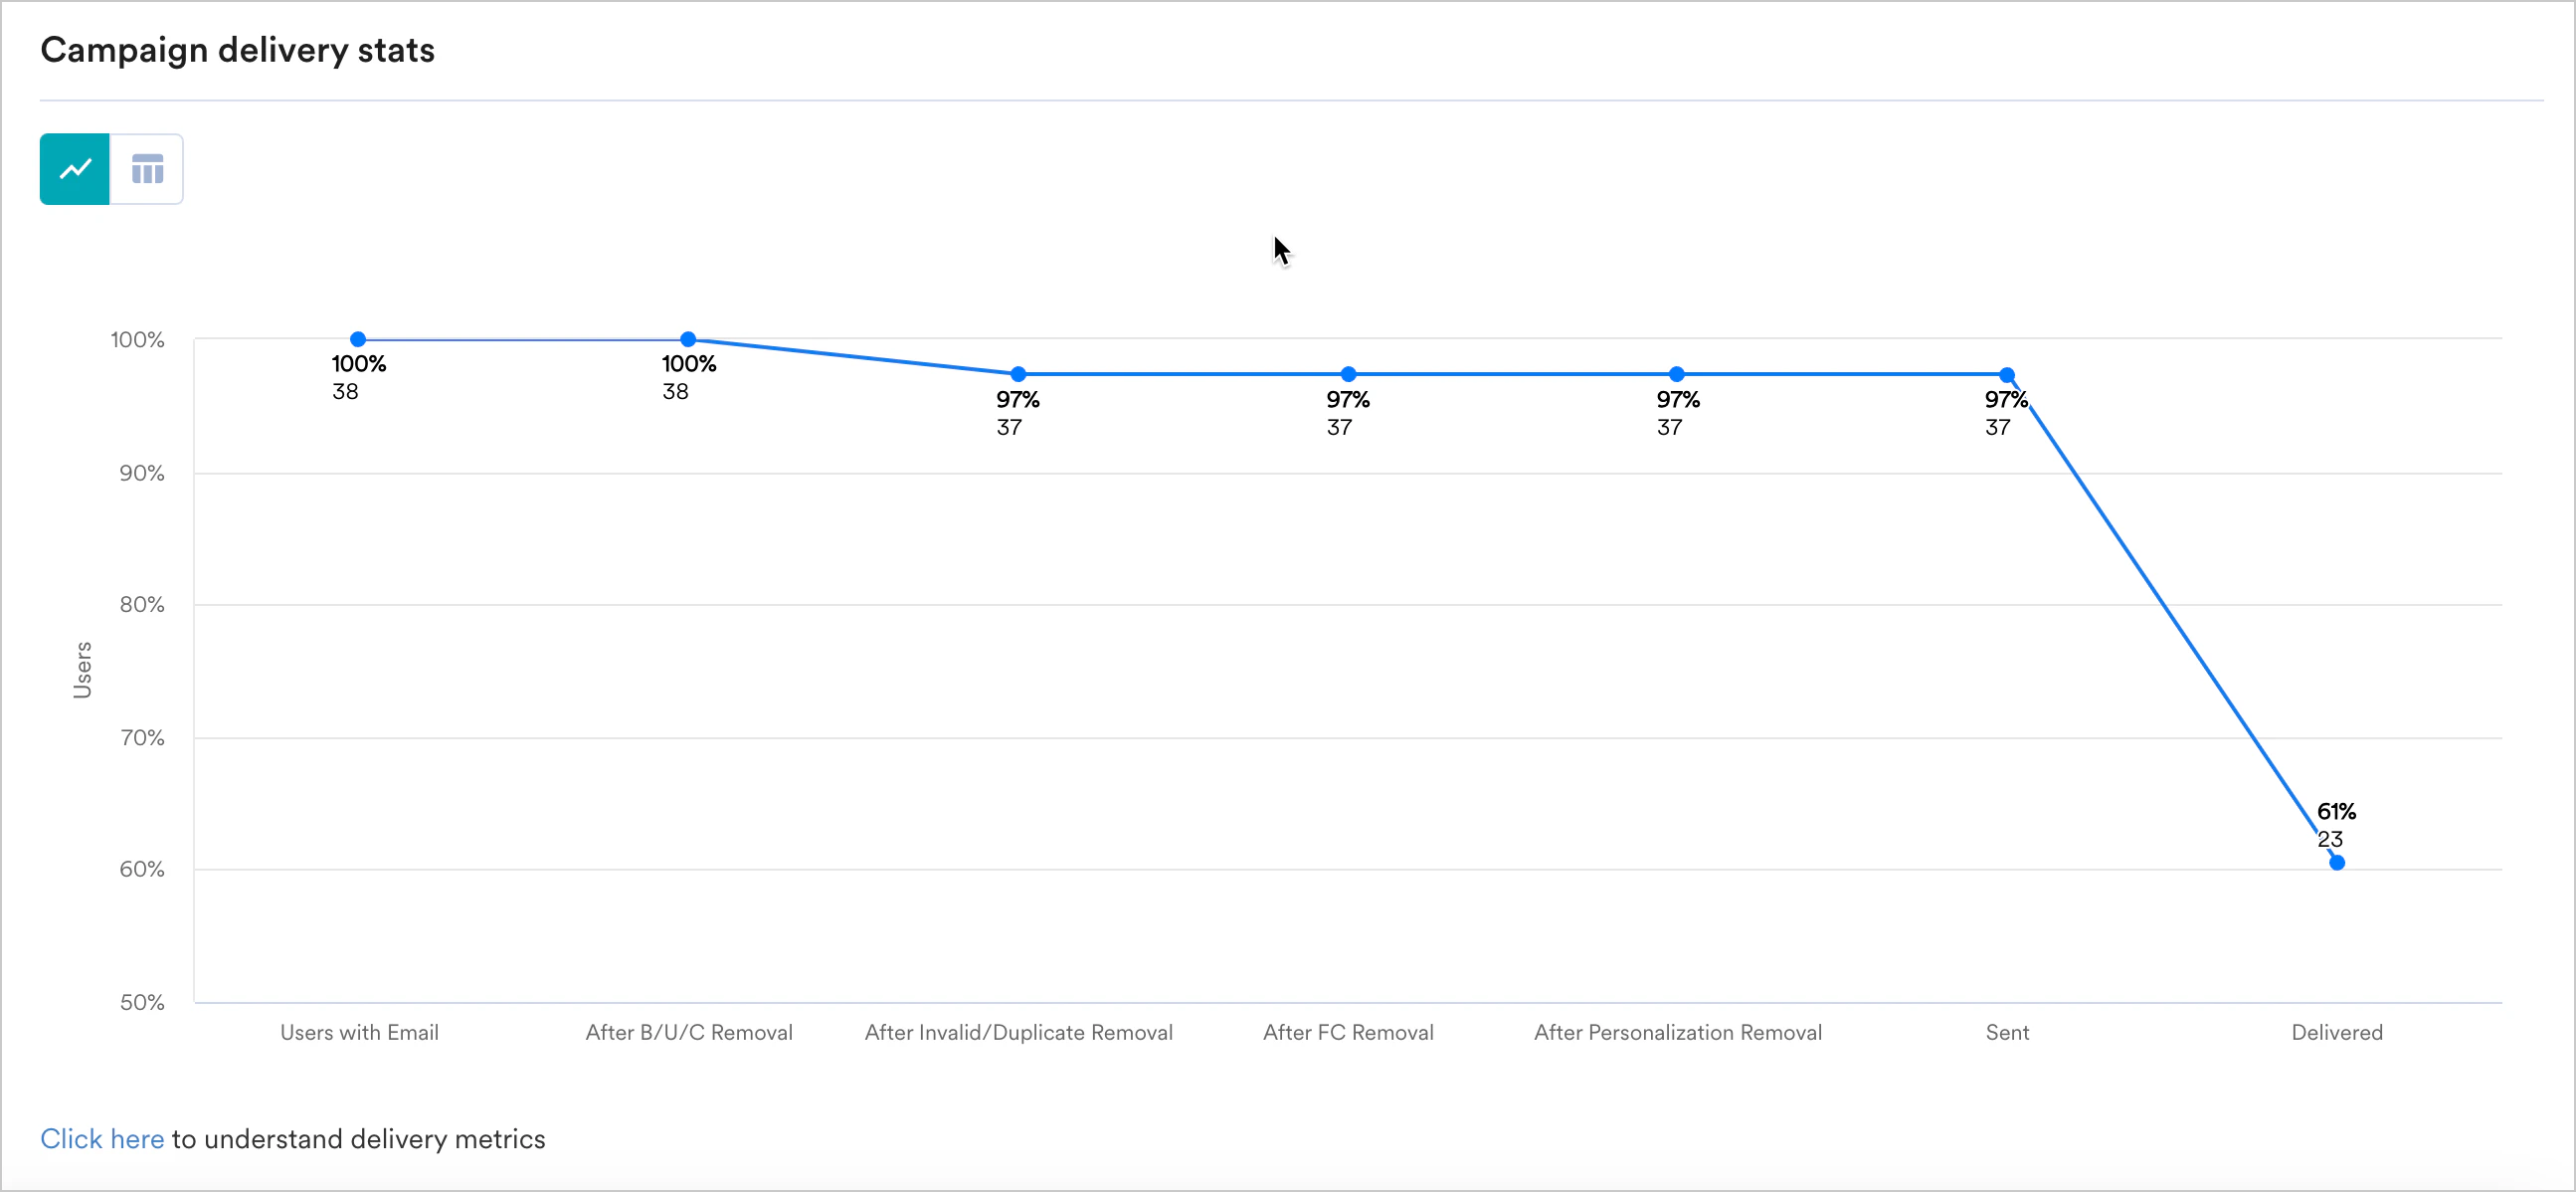Click the Users with Email data point
Screen dimensions: 2576x1192
(x=358, y=339)
